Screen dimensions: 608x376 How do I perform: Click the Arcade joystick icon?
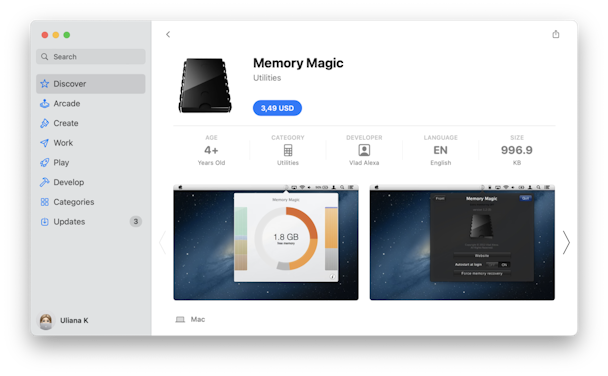45,103
